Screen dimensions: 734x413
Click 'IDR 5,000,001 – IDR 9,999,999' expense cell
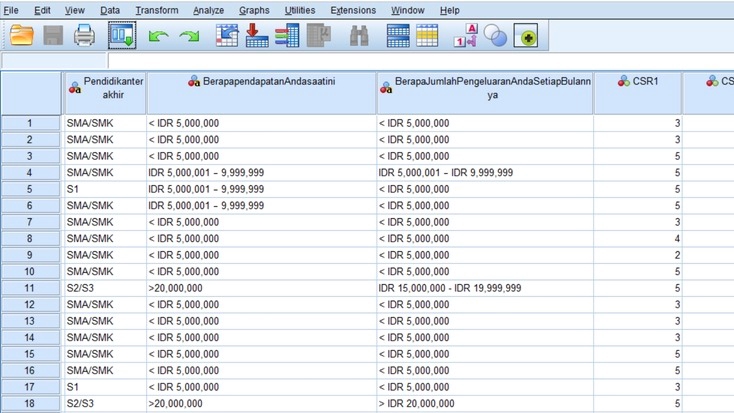pyautogui.click(x=485, y=173)
